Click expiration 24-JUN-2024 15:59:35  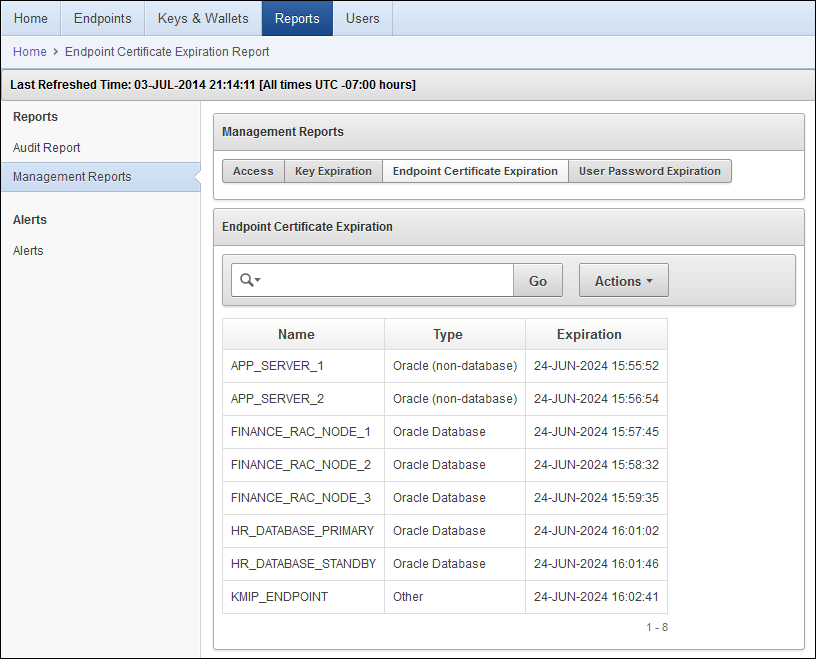pyautogui.click(x=596, y=498)
